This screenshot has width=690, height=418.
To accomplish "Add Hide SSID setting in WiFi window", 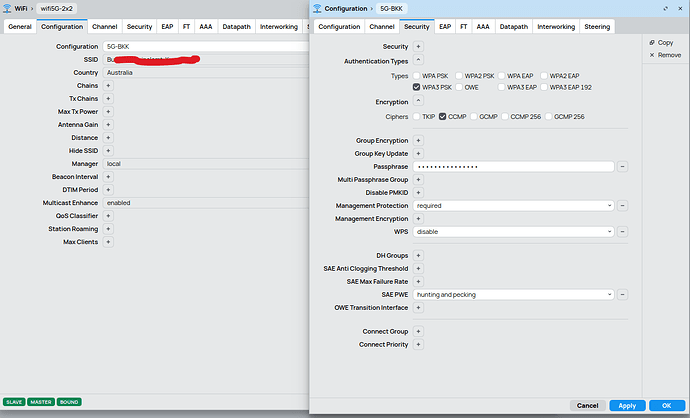I will coord(108,151).
